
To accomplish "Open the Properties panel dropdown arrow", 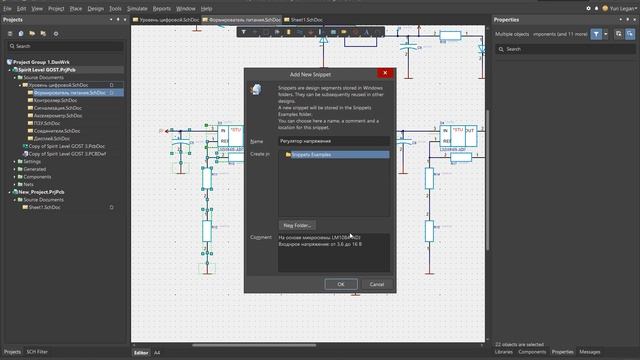I will 620,20.
